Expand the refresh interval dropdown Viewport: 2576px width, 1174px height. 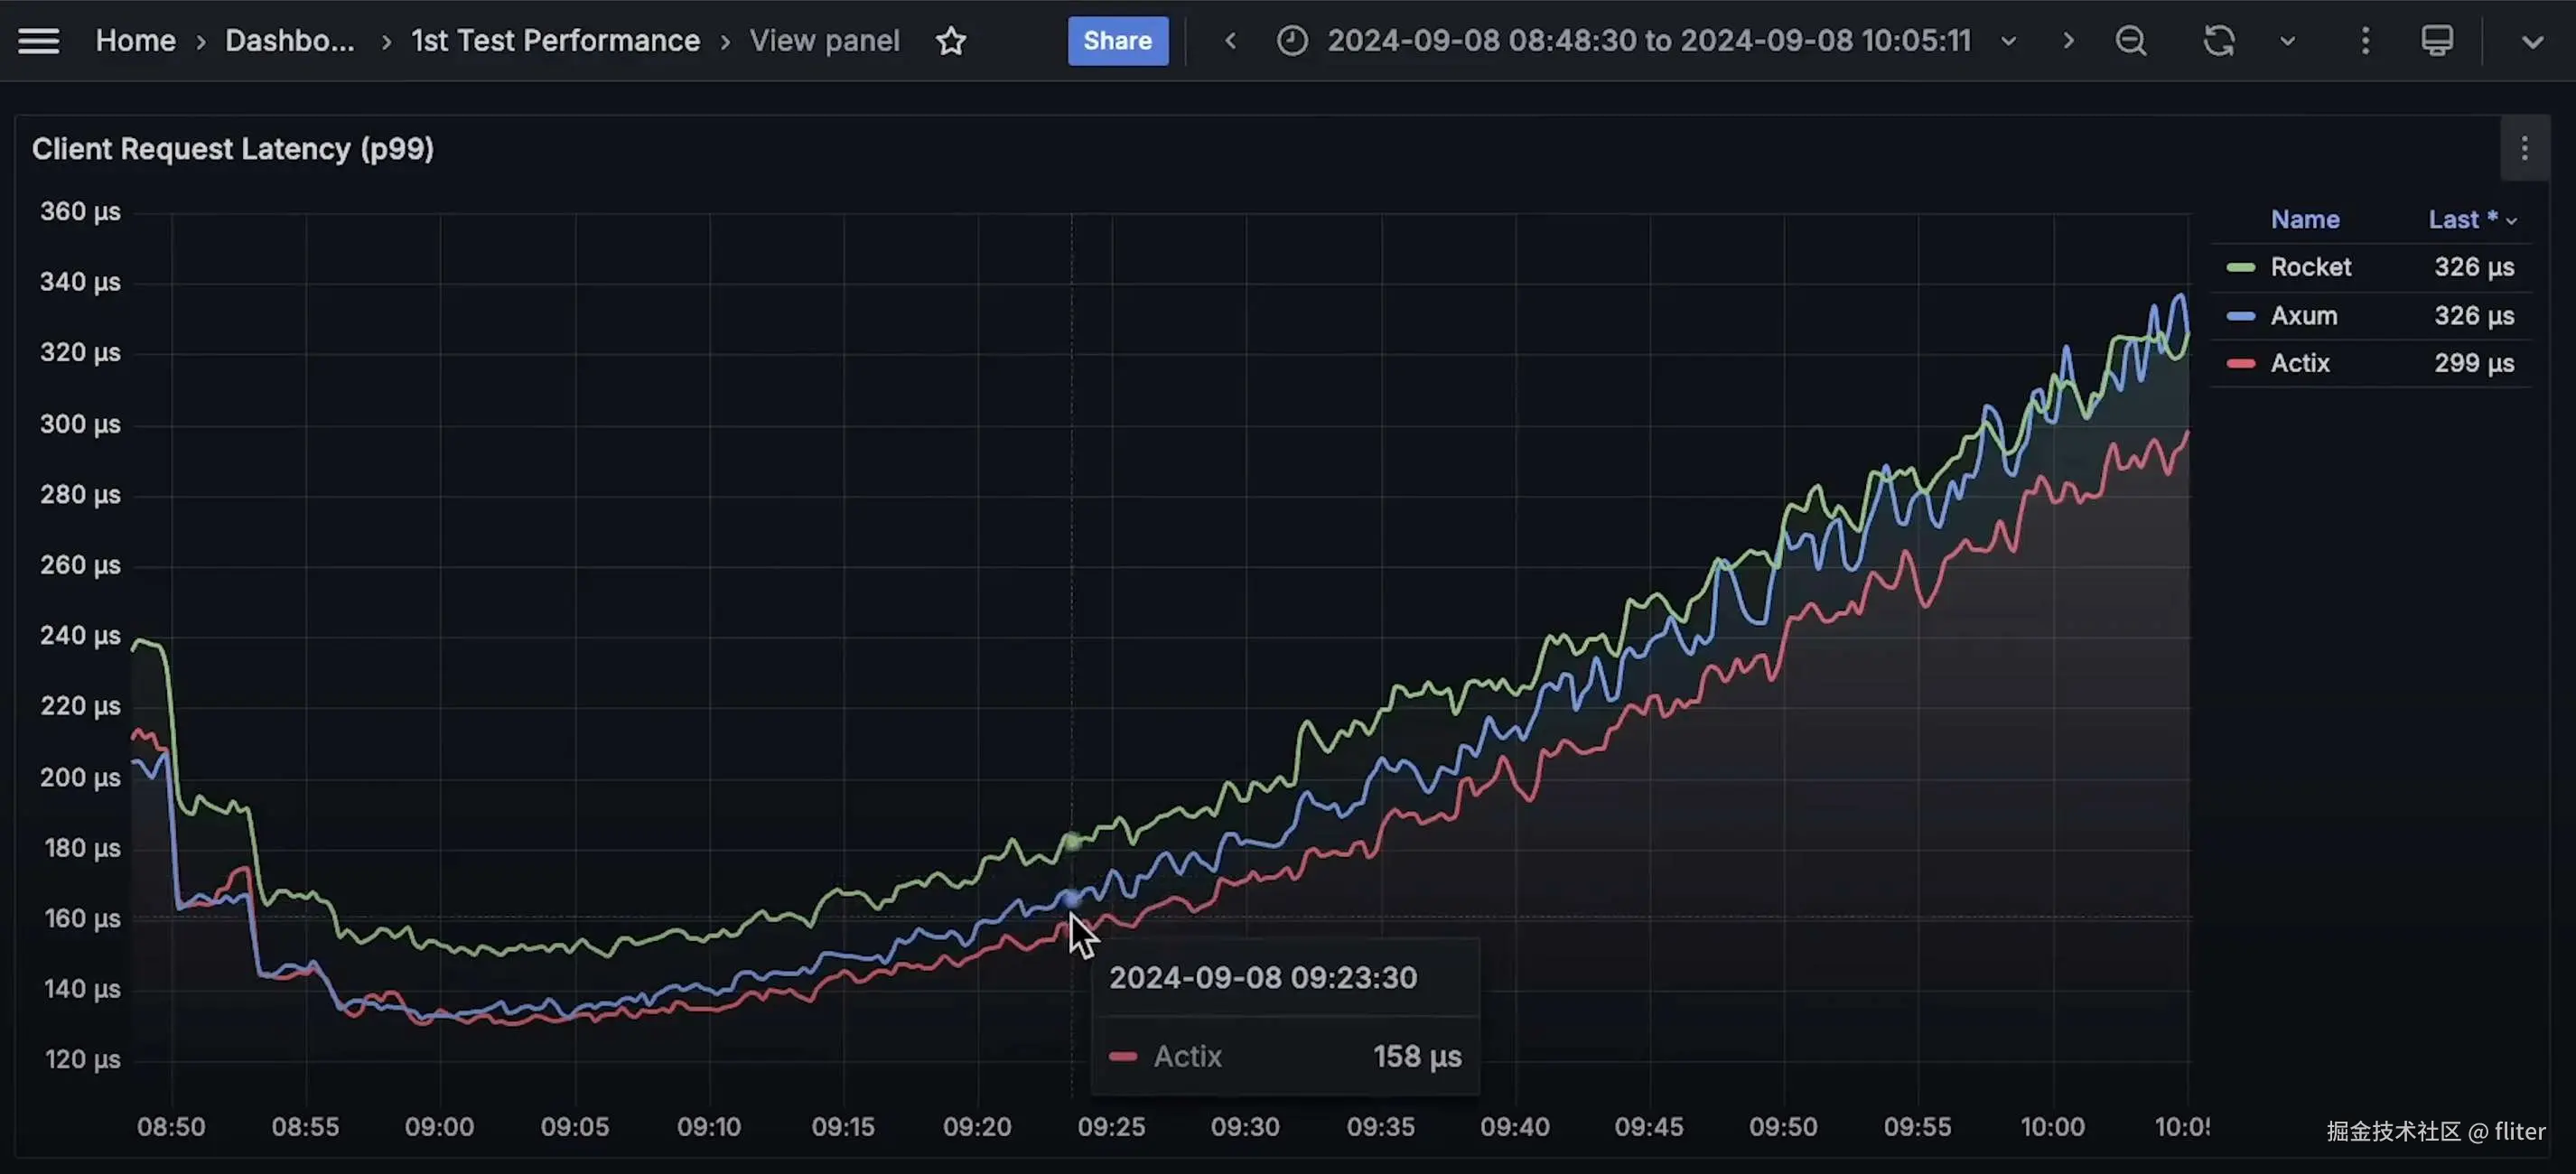(x=2287, y=41)
